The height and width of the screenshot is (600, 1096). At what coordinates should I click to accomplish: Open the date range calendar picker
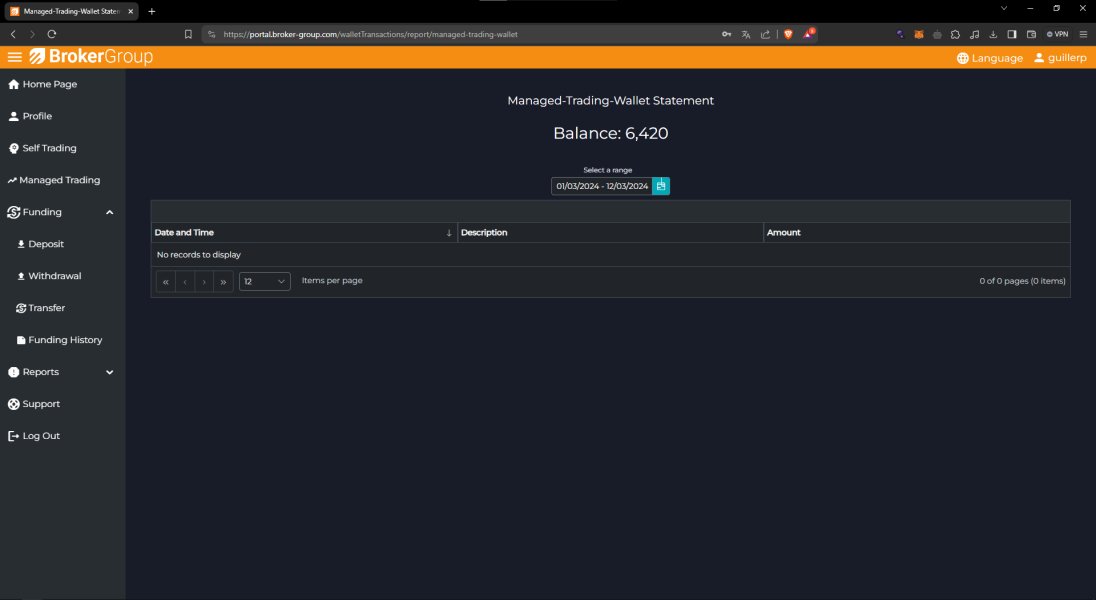coord(661,186)
